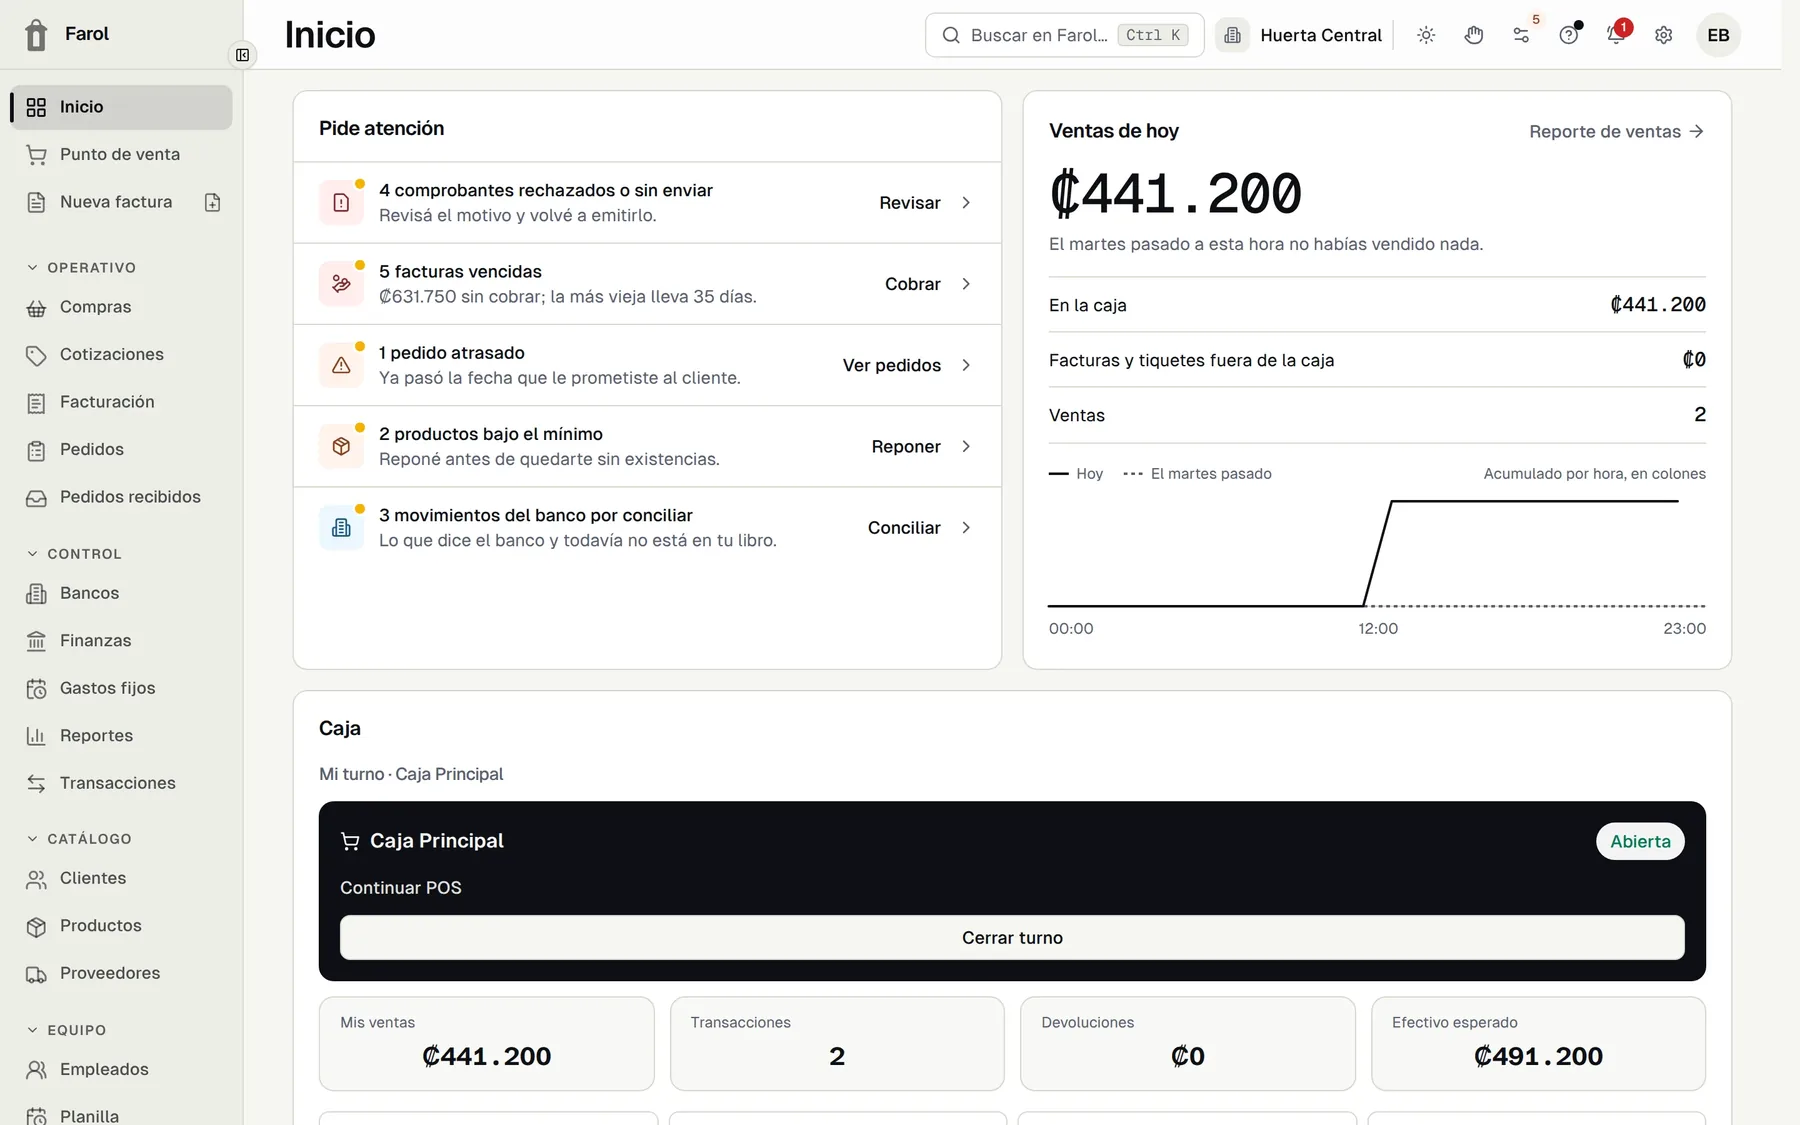The height and width of the screenshot is (1125, 1800).
Task: Collapse the OPERATIVO section
Action: 81,268
